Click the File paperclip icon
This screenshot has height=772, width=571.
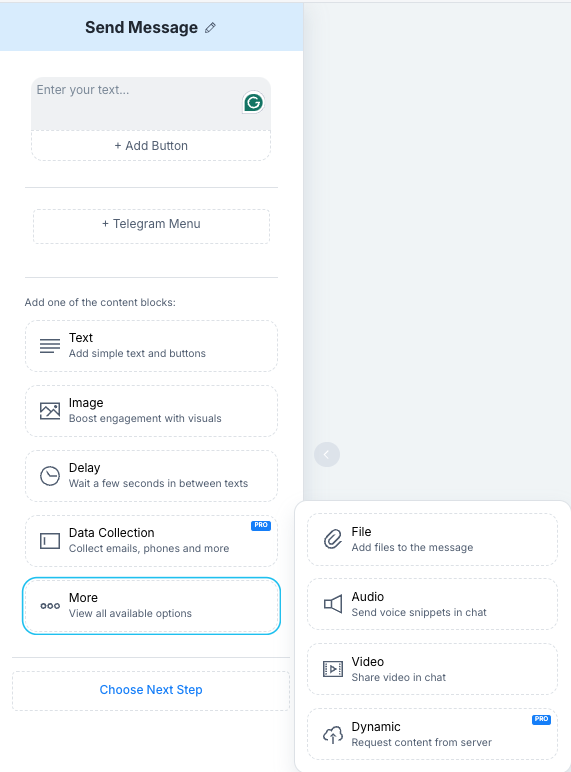333,539
